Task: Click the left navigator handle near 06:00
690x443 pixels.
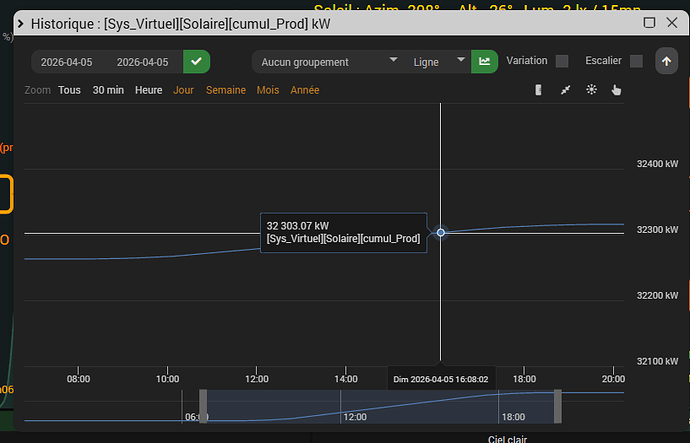Action: point(203,406)
